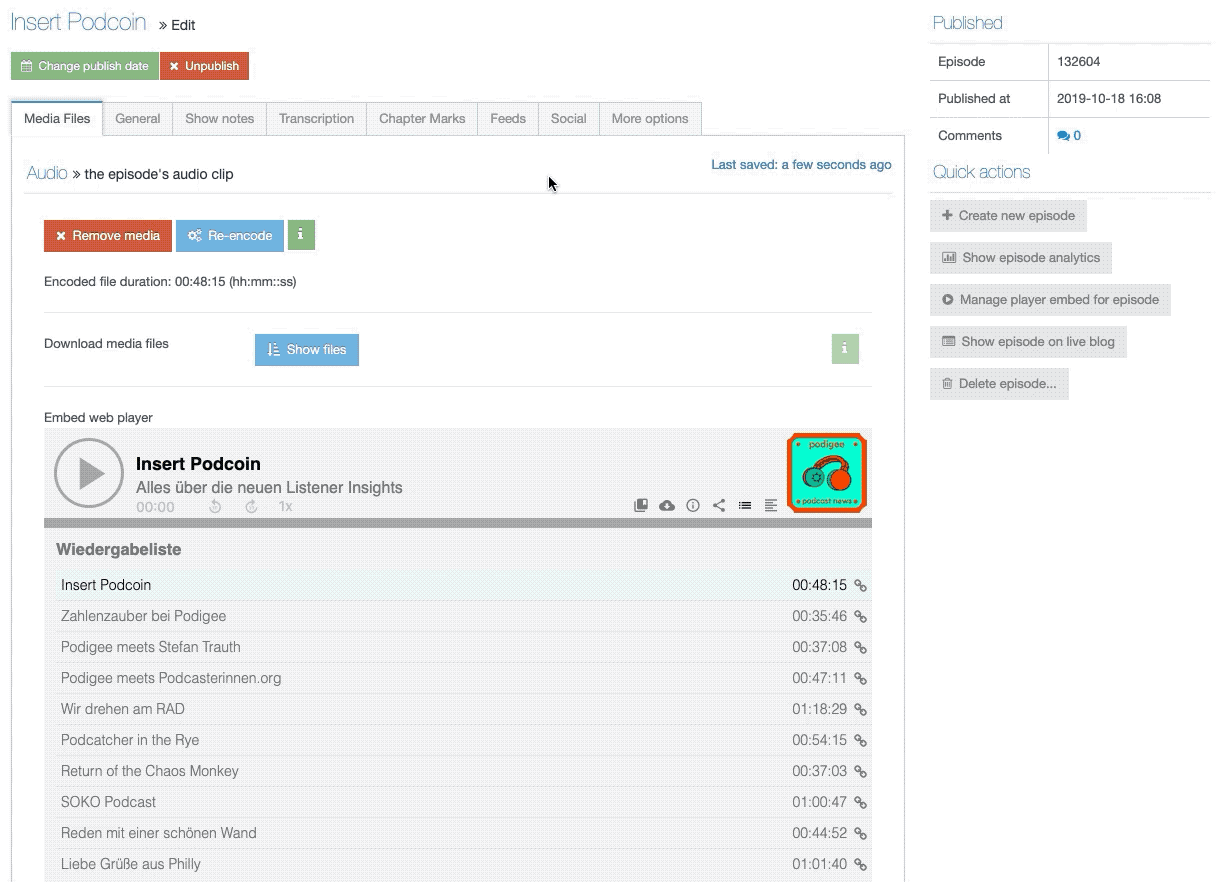This screenshot has width=1223, height=882.
Task: Click the Audio section heading
Action: (x=47, y=173)
